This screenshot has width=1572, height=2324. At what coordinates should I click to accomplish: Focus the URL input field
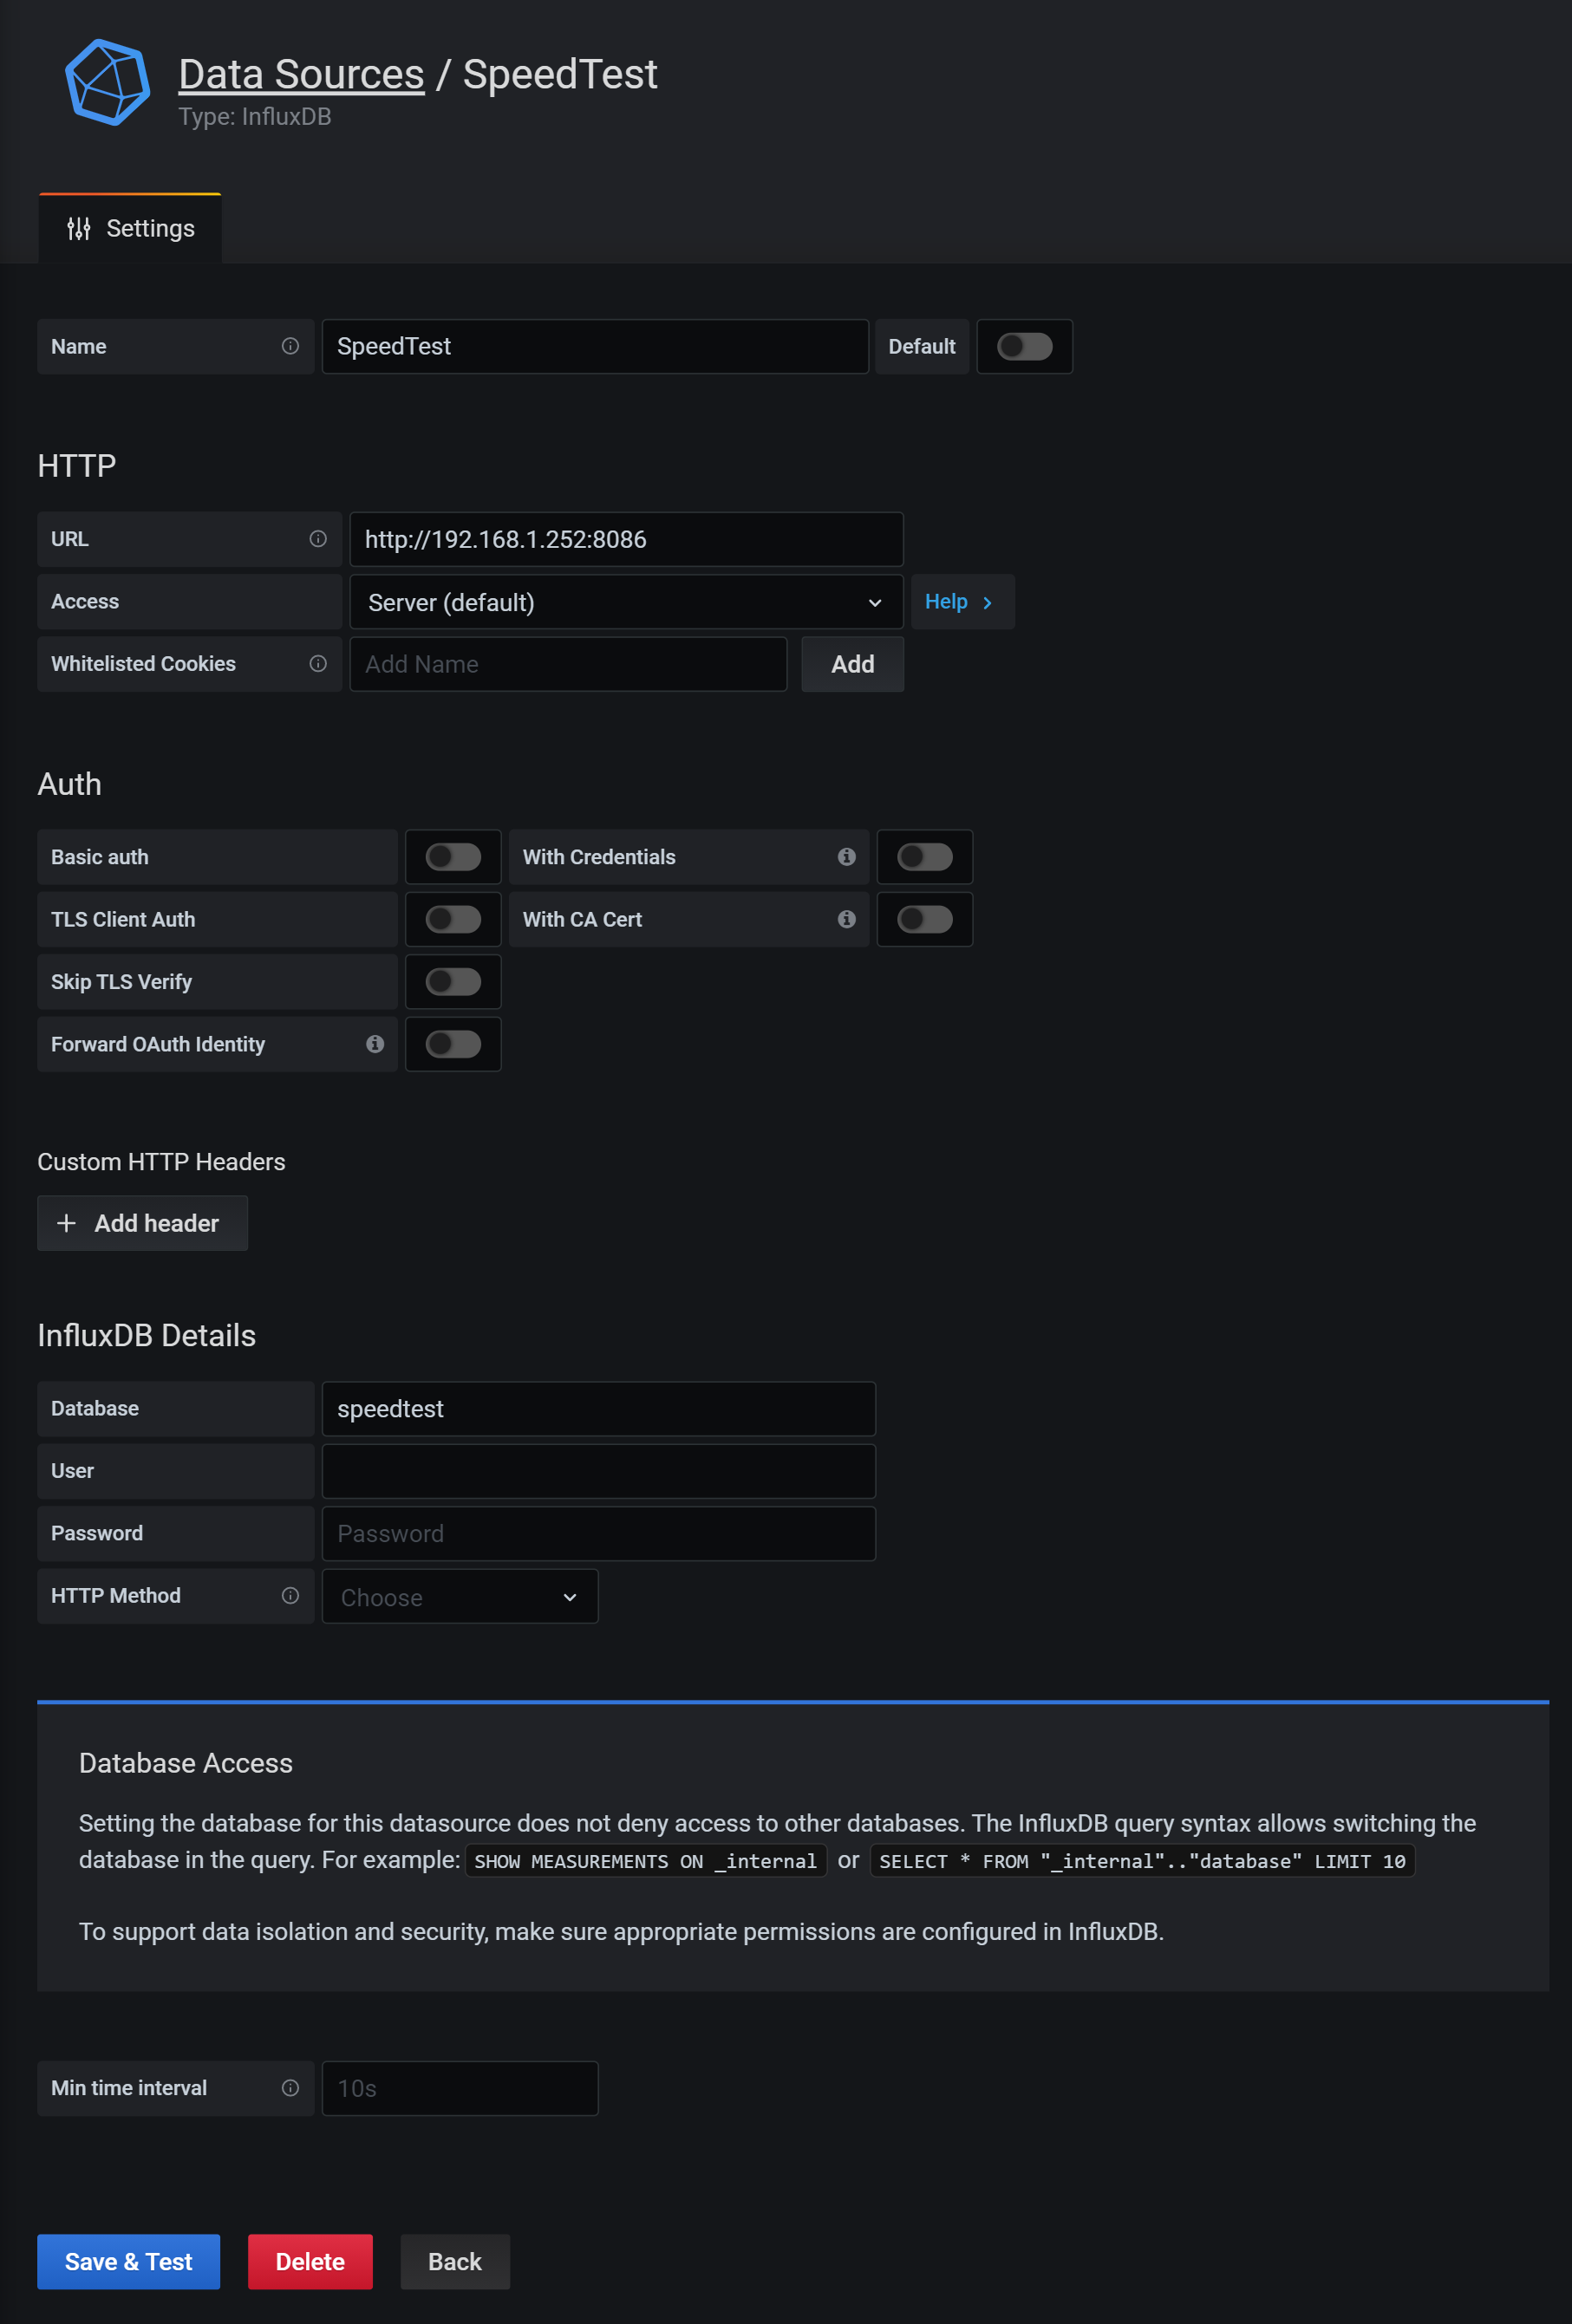pyautogui.click(x=627, y=539)
